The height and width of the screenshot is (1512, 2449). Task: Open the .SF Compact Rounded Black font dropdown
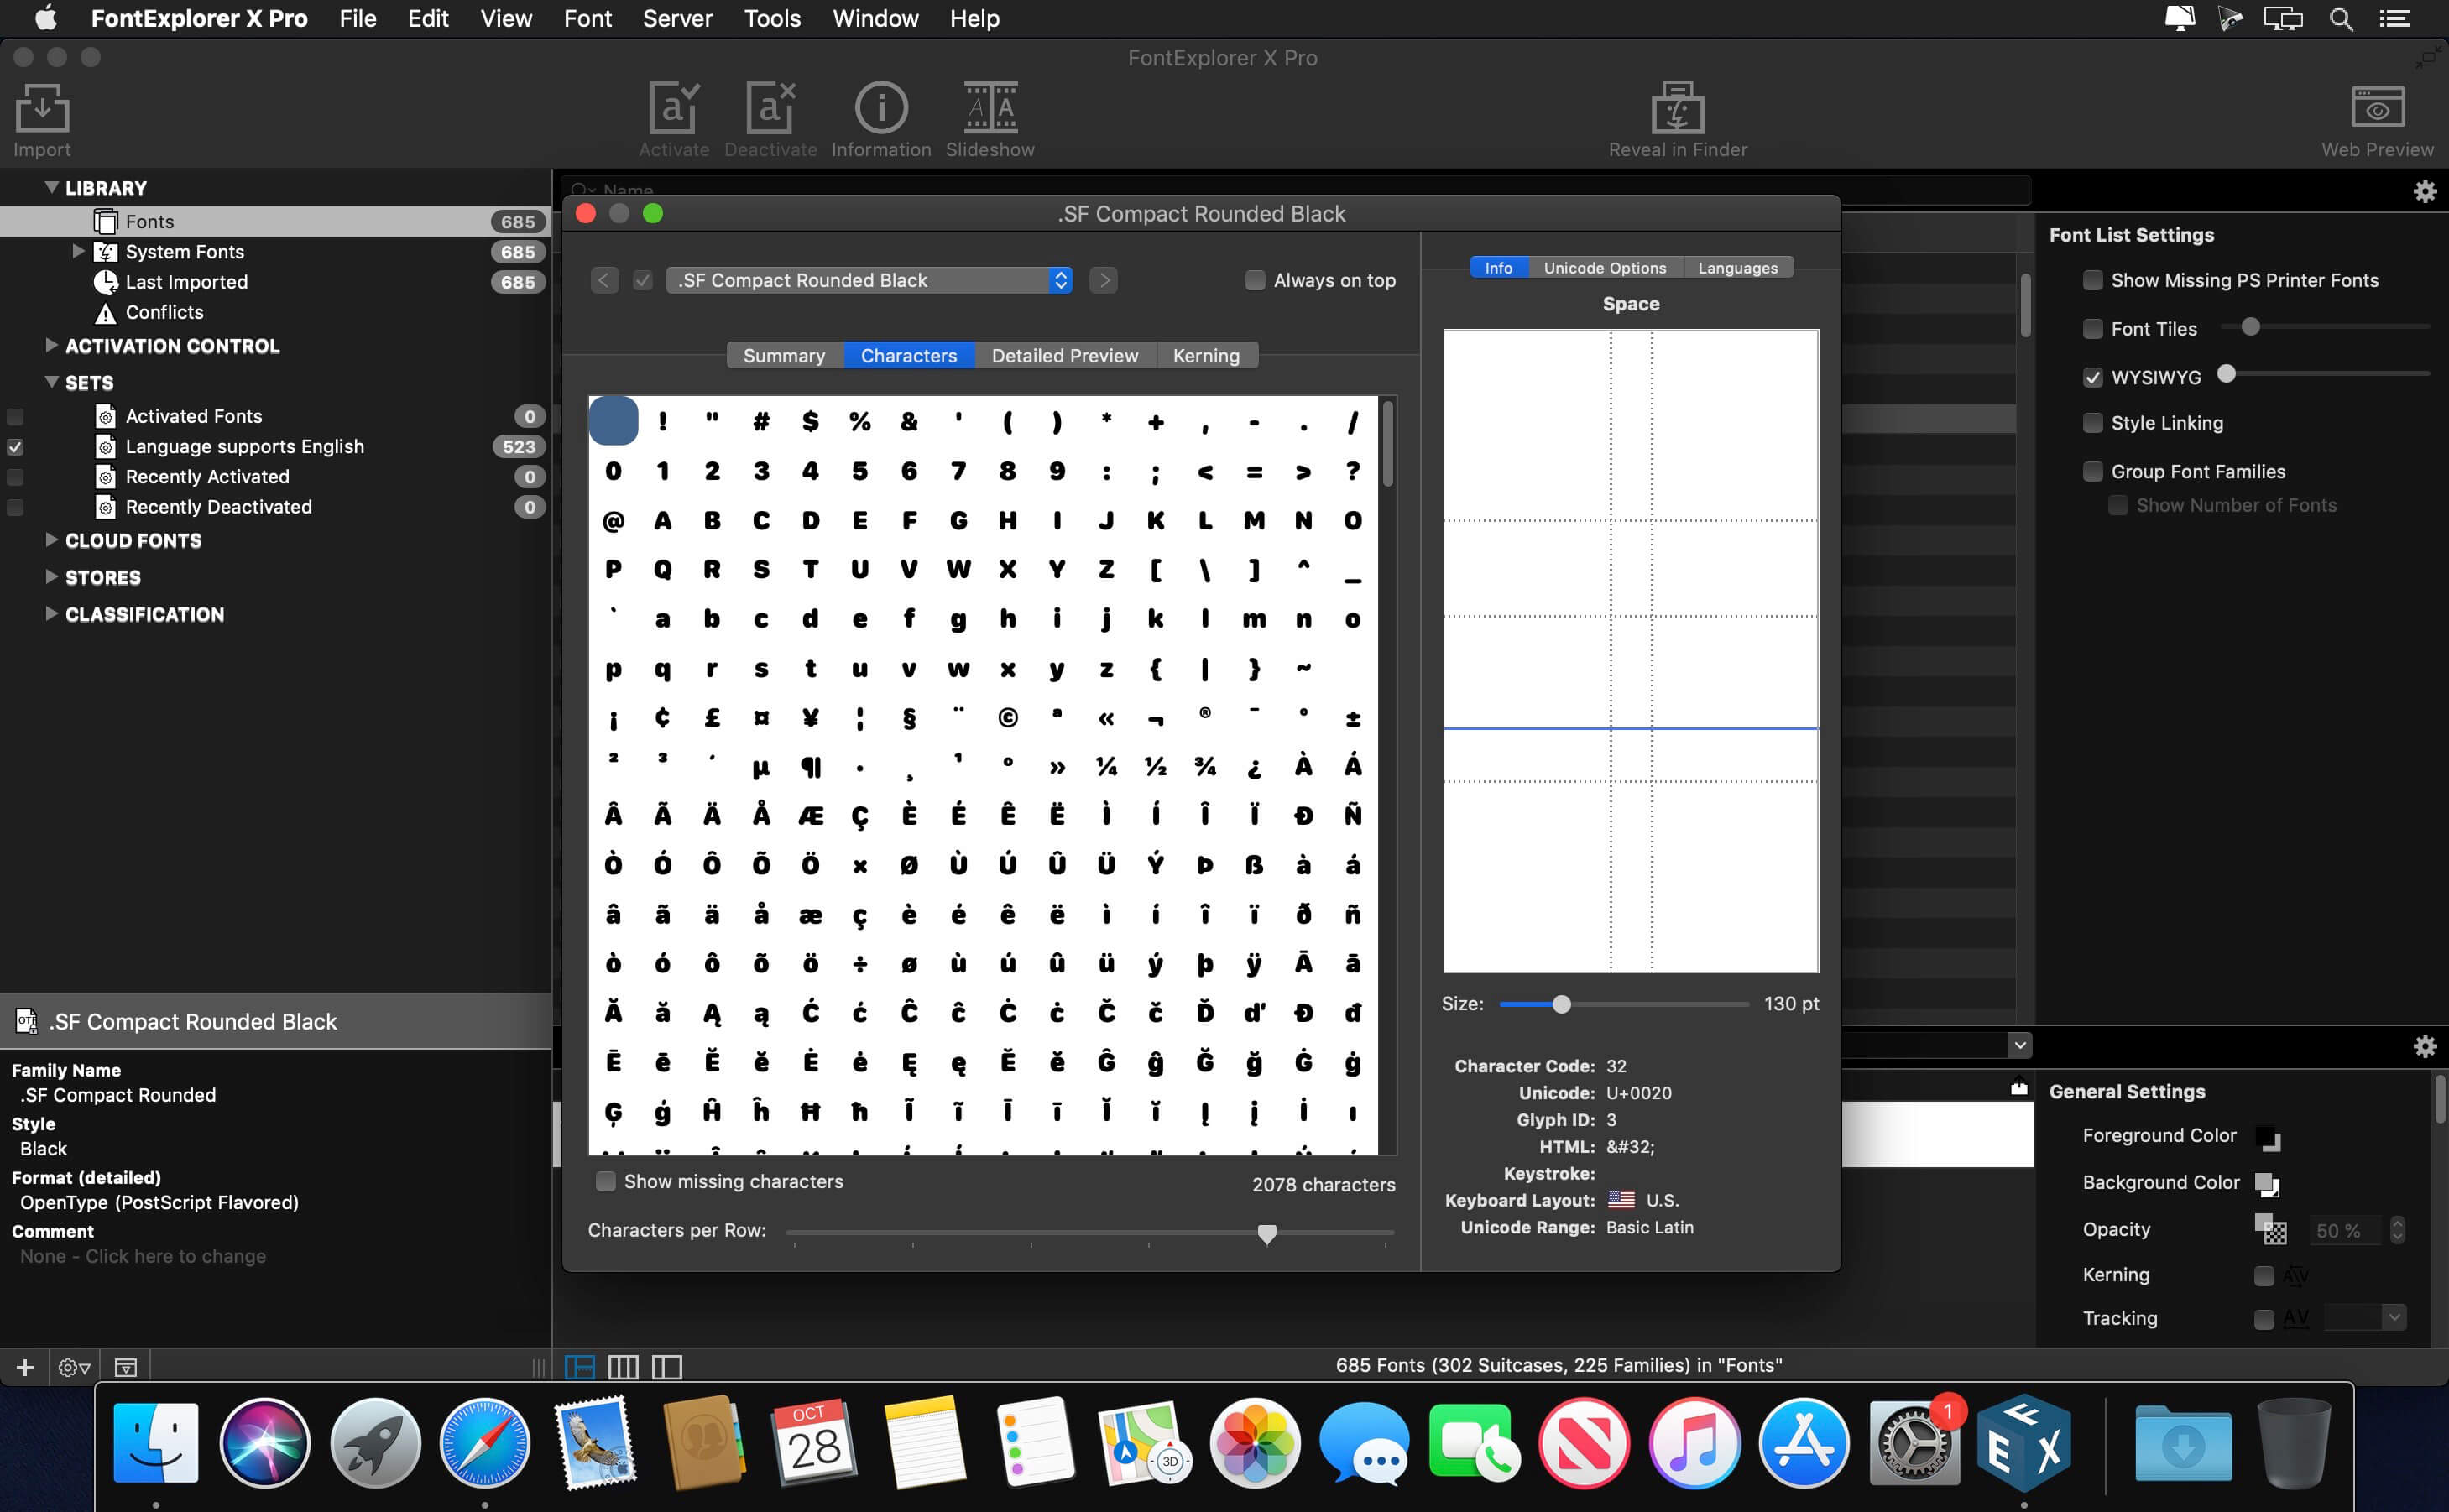coord(869,281)
